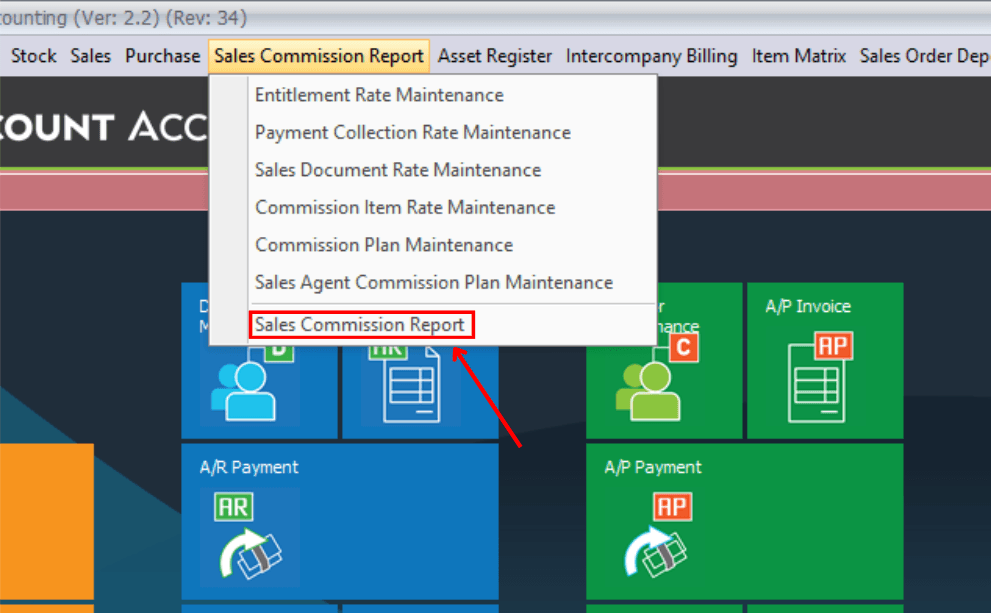
Task: Open Sales Document Rate Maintenance
Action: pyautogui.click(x=397, y=170)
